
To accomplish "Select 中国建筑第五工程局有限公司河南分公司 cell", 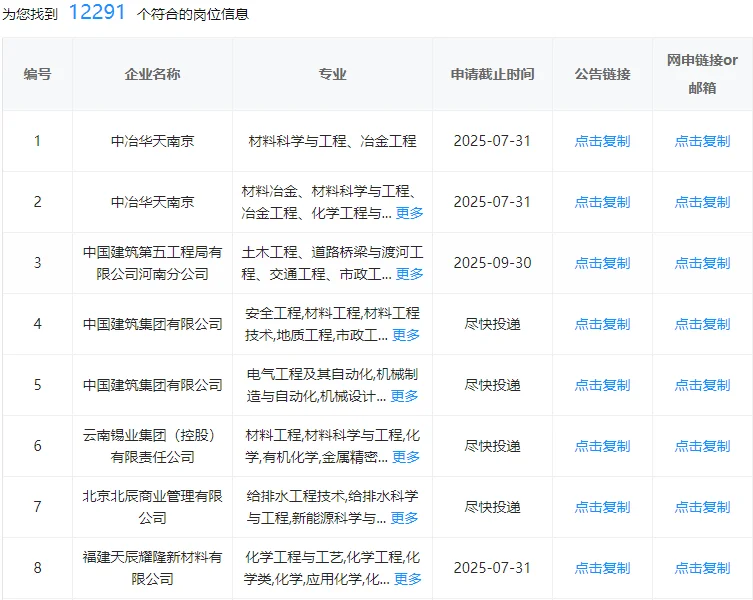I will point(152,263).
